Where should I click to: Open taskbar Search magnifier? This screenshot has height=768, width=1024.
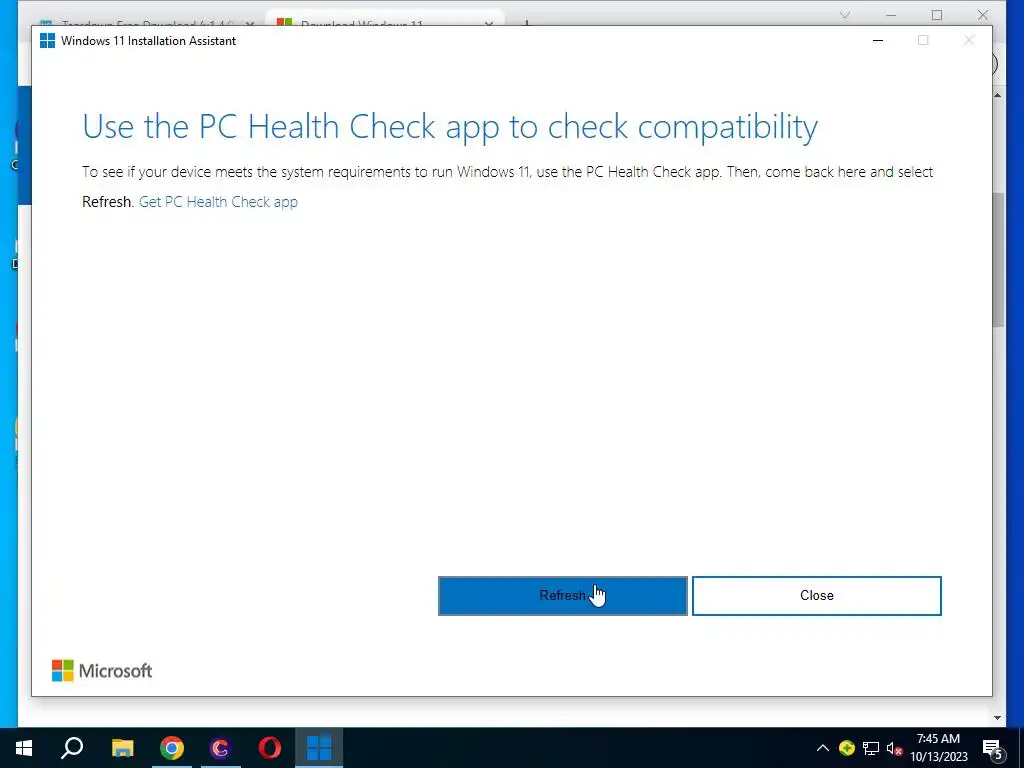(72, 748)
